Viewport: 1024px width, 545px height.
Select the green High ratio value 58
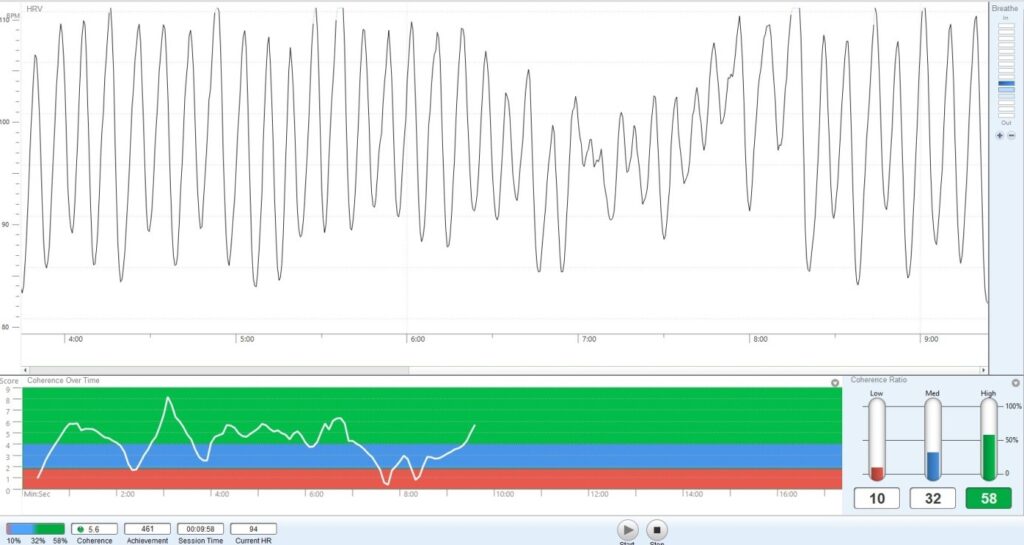[989, 498]
